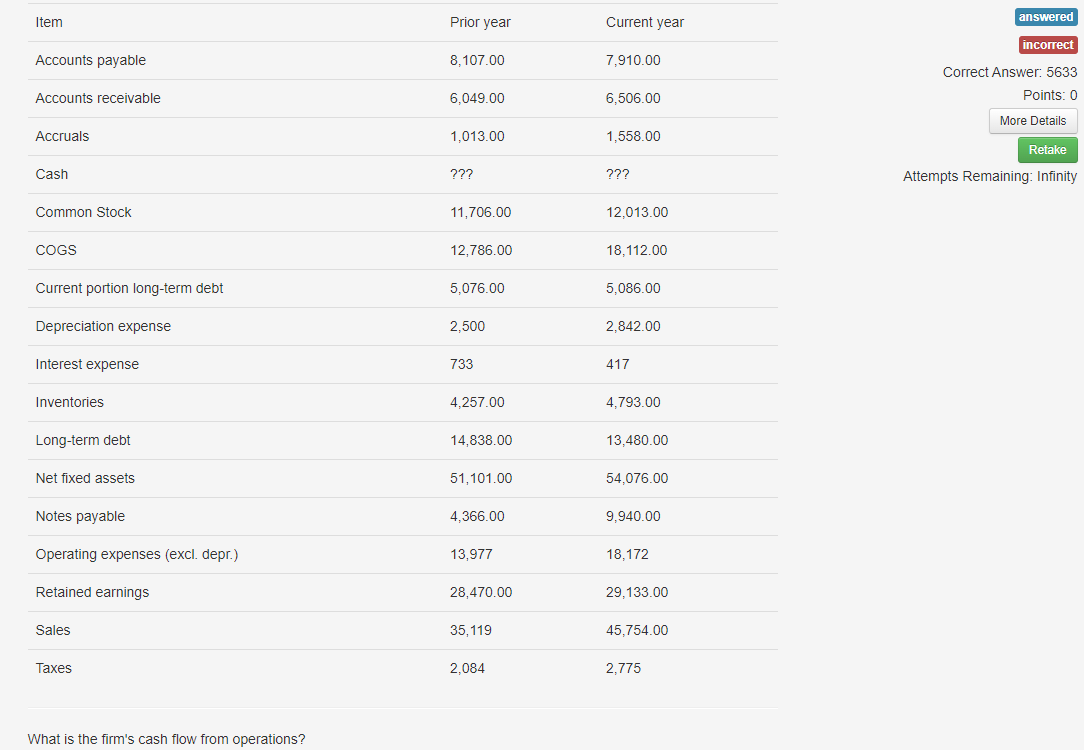The width and height of the screenshot is (1084, 750).
Task: Select the blue answered badge
Action: 1046,17
